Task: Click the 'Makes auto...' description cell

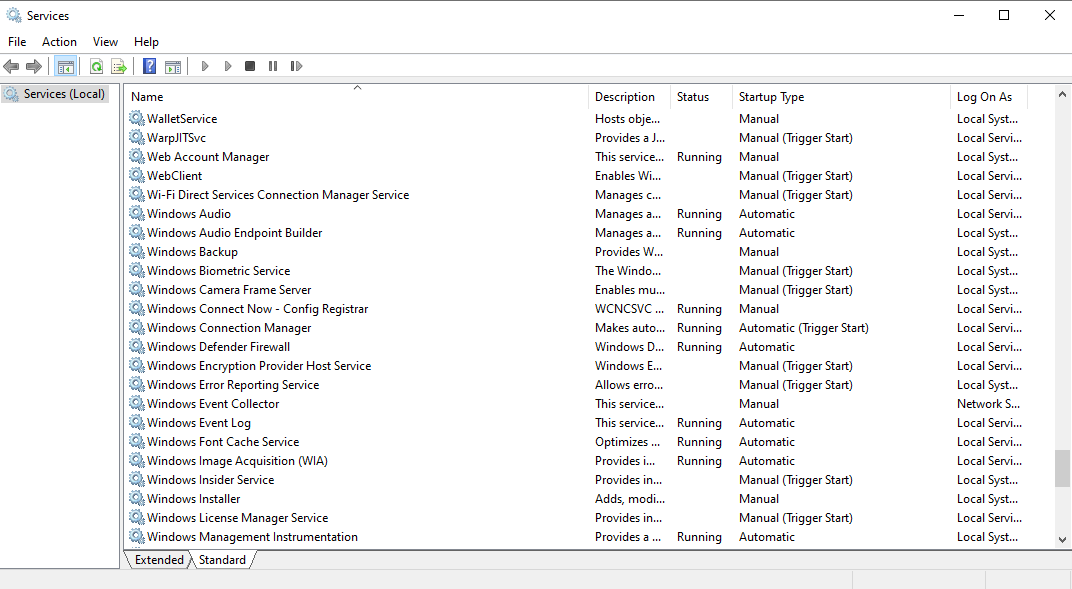Action: [629, 327]
